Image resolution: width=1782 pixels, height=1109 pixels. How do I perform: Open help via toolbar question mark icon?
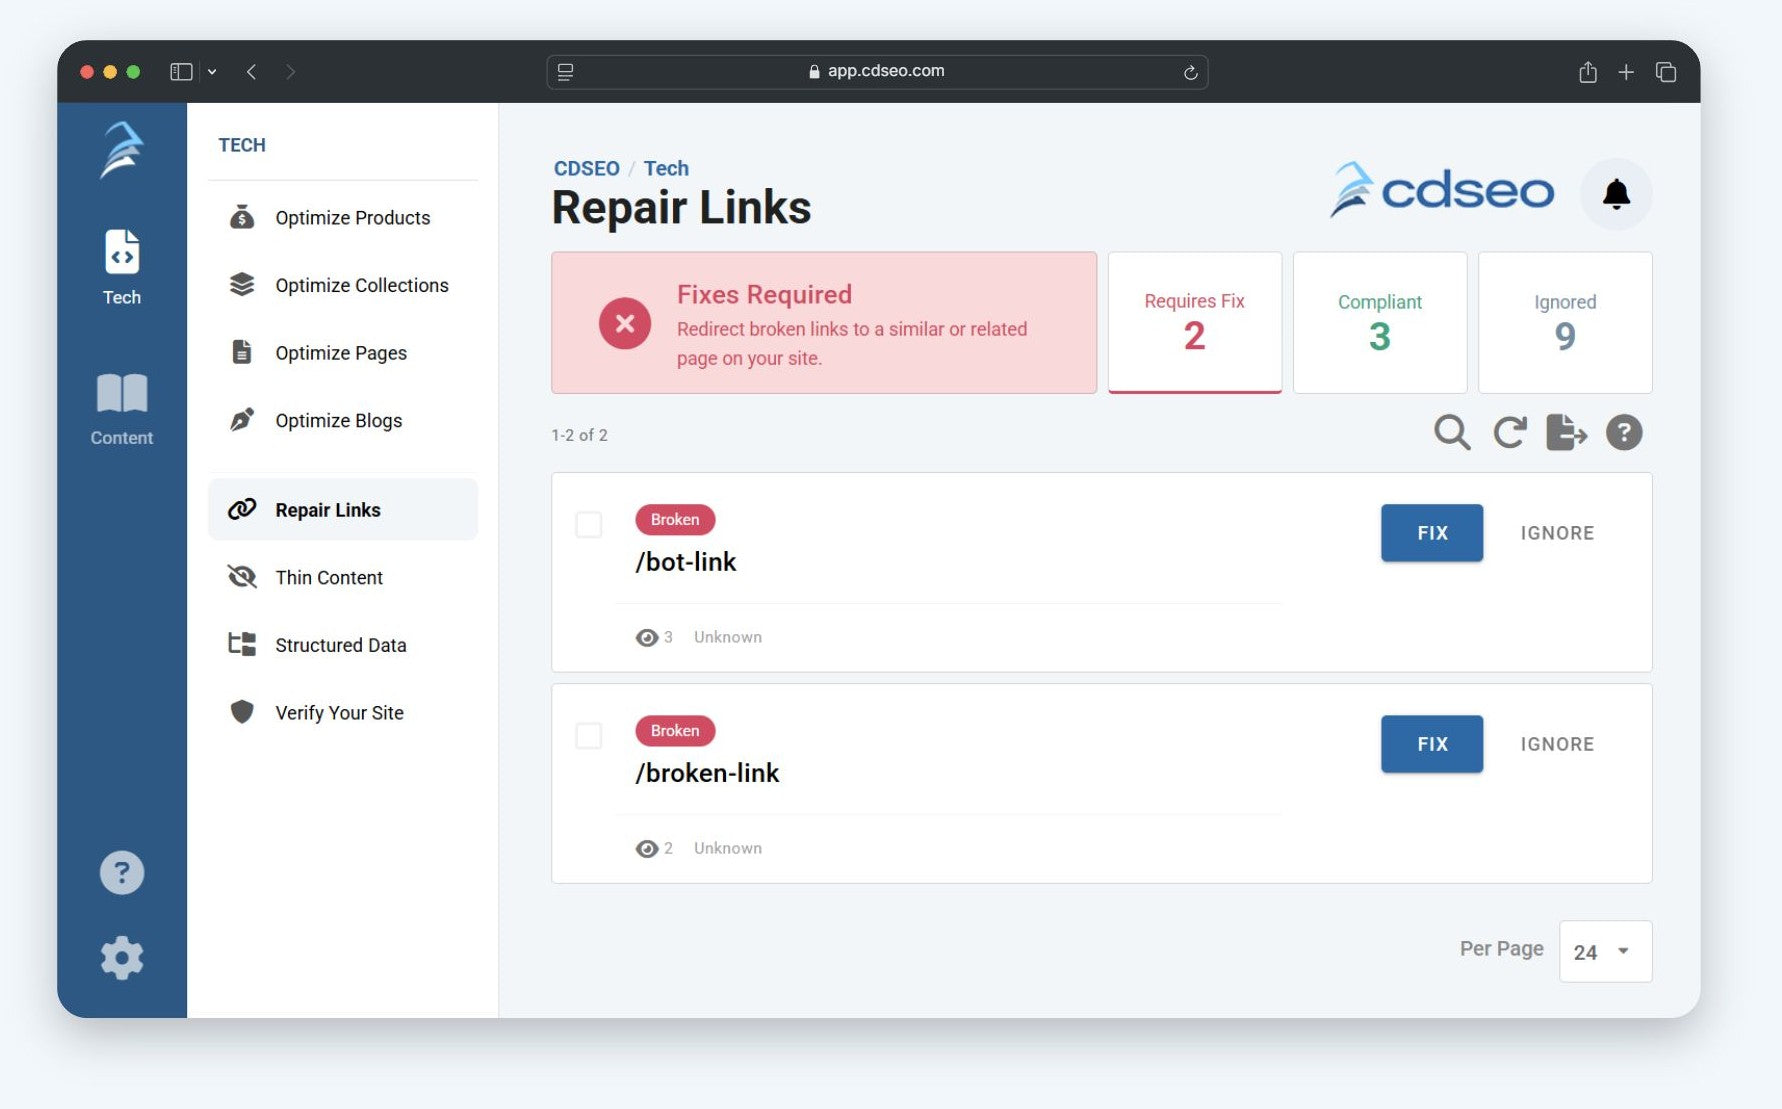pos(1623,433)
